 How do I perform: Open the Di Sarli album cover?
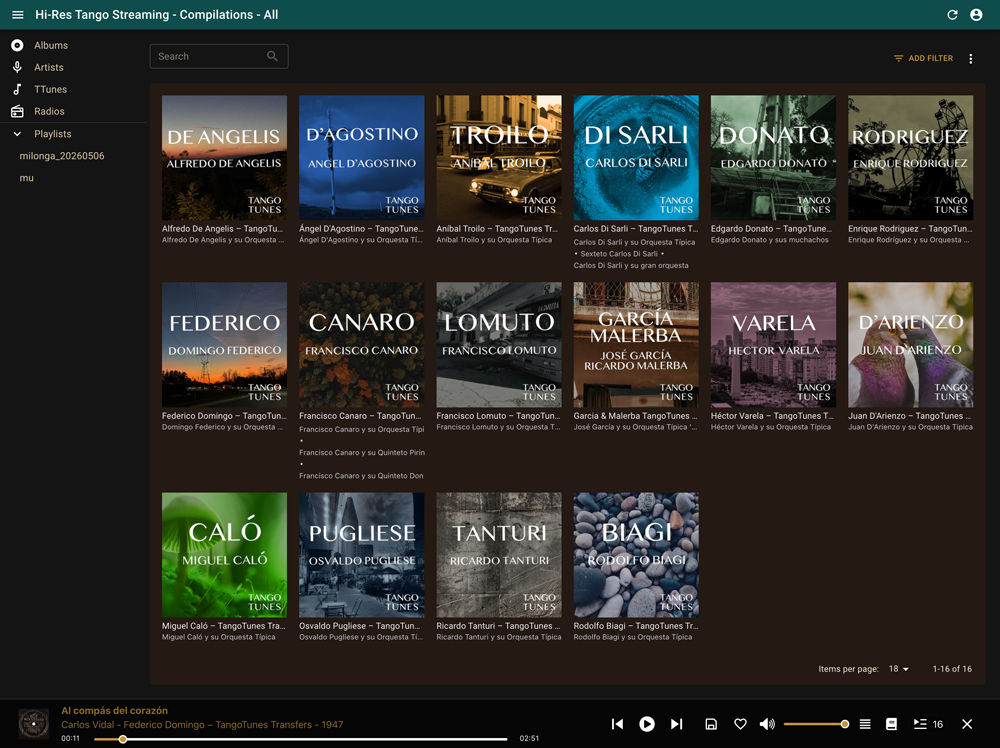[x=636, y=158]
